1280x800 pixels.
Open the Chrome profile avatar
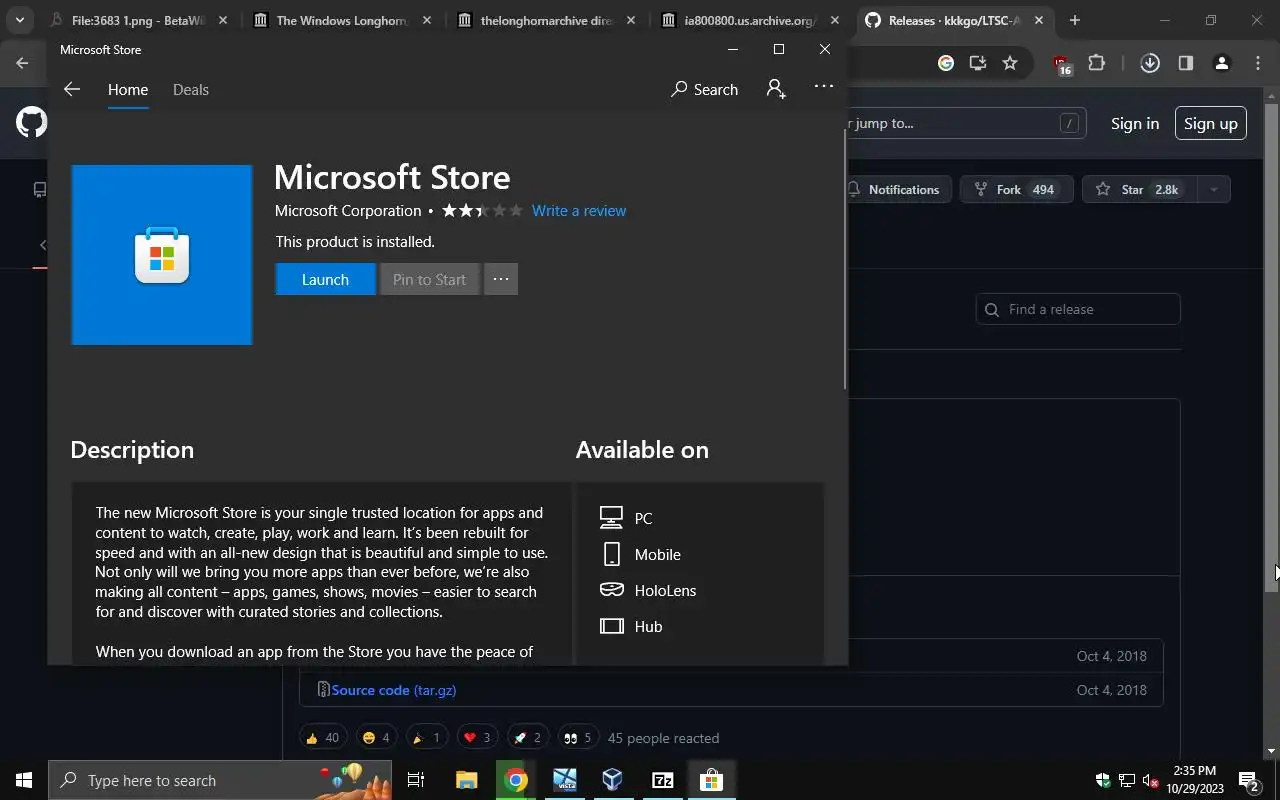1221,63
